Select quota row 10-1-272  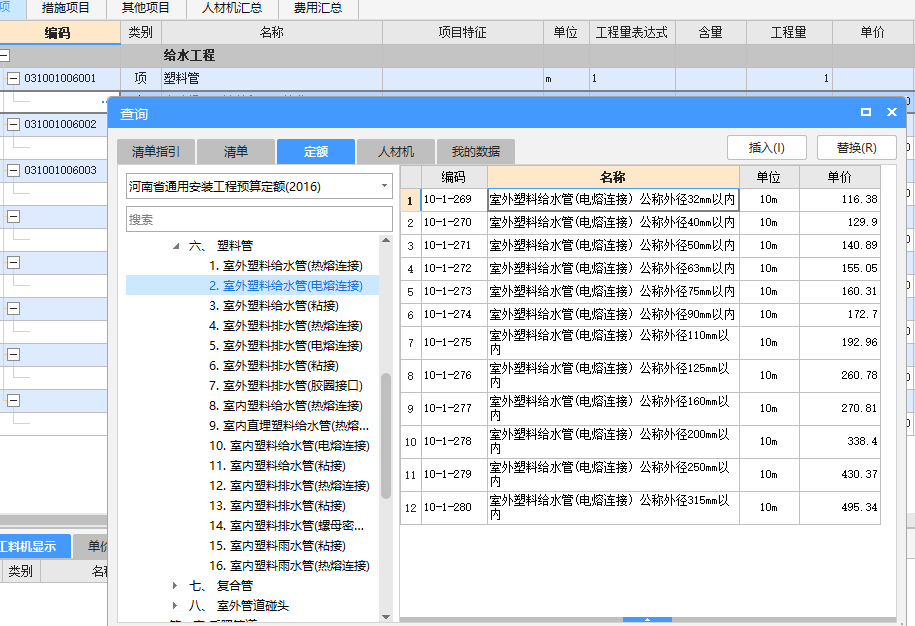tap(640, 268)
